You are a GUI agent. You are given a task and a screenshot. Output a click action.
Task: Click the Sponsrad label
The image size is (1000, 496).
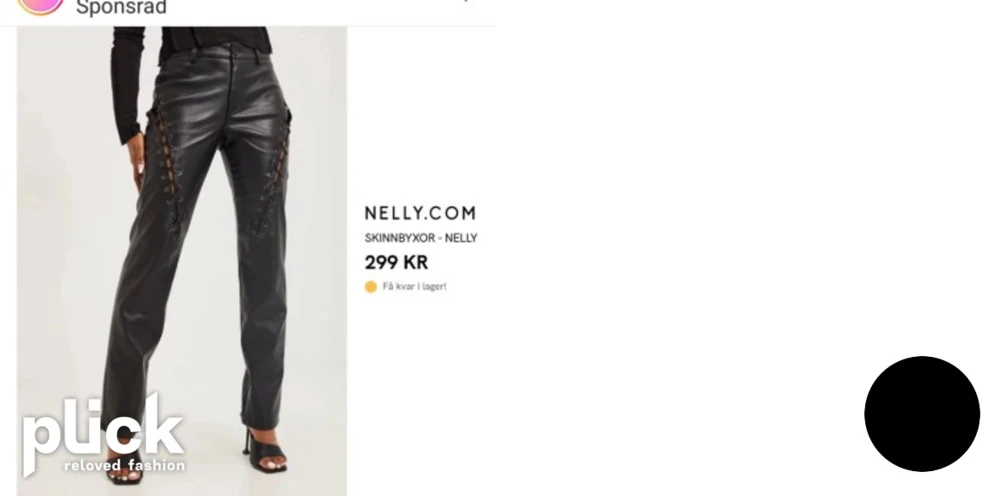(121, 8)
